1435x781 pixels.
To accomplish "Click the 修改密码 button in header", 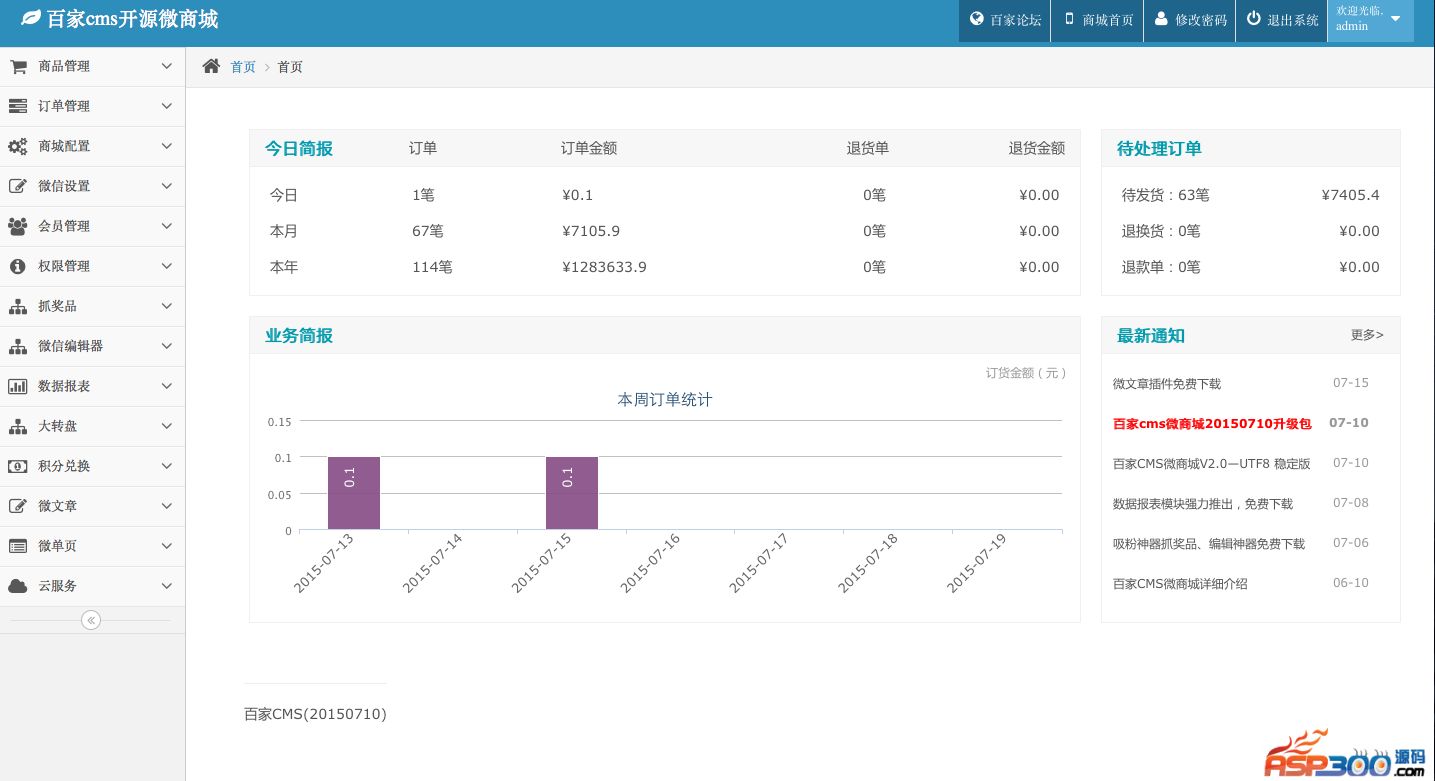I will [x=1190, y=20].
